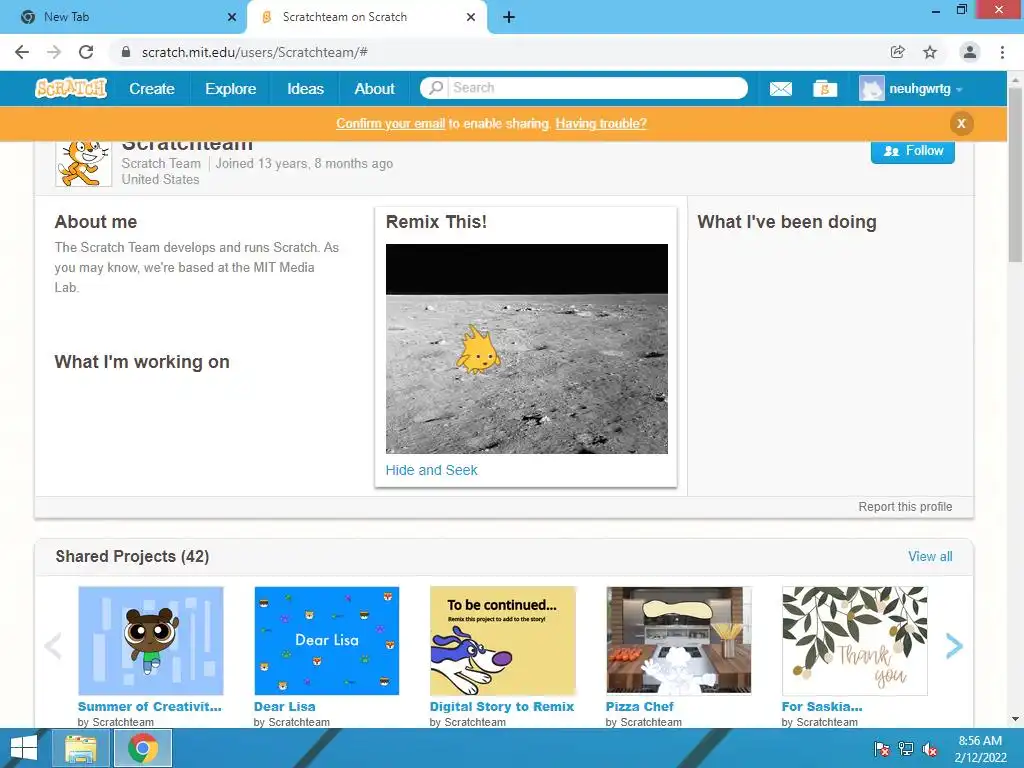The image size is (1024, 768).
Task: Click the muted volume tray icon
Action: coord(930,749)
